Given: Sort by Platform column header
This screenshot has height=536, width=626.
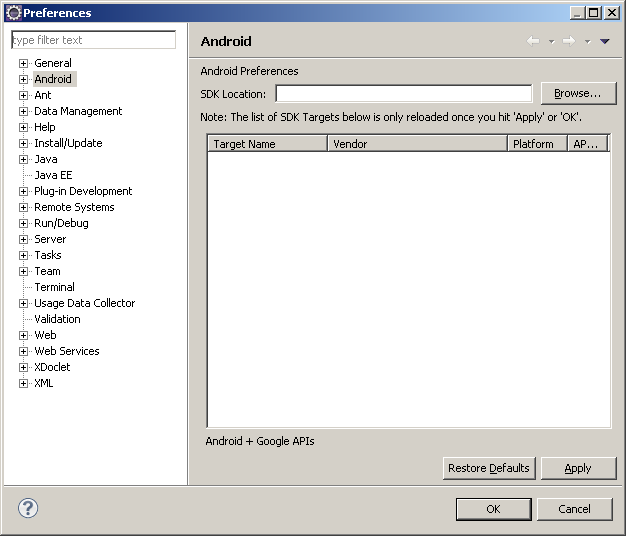Looking at the screenshot, I should (537, 144).
